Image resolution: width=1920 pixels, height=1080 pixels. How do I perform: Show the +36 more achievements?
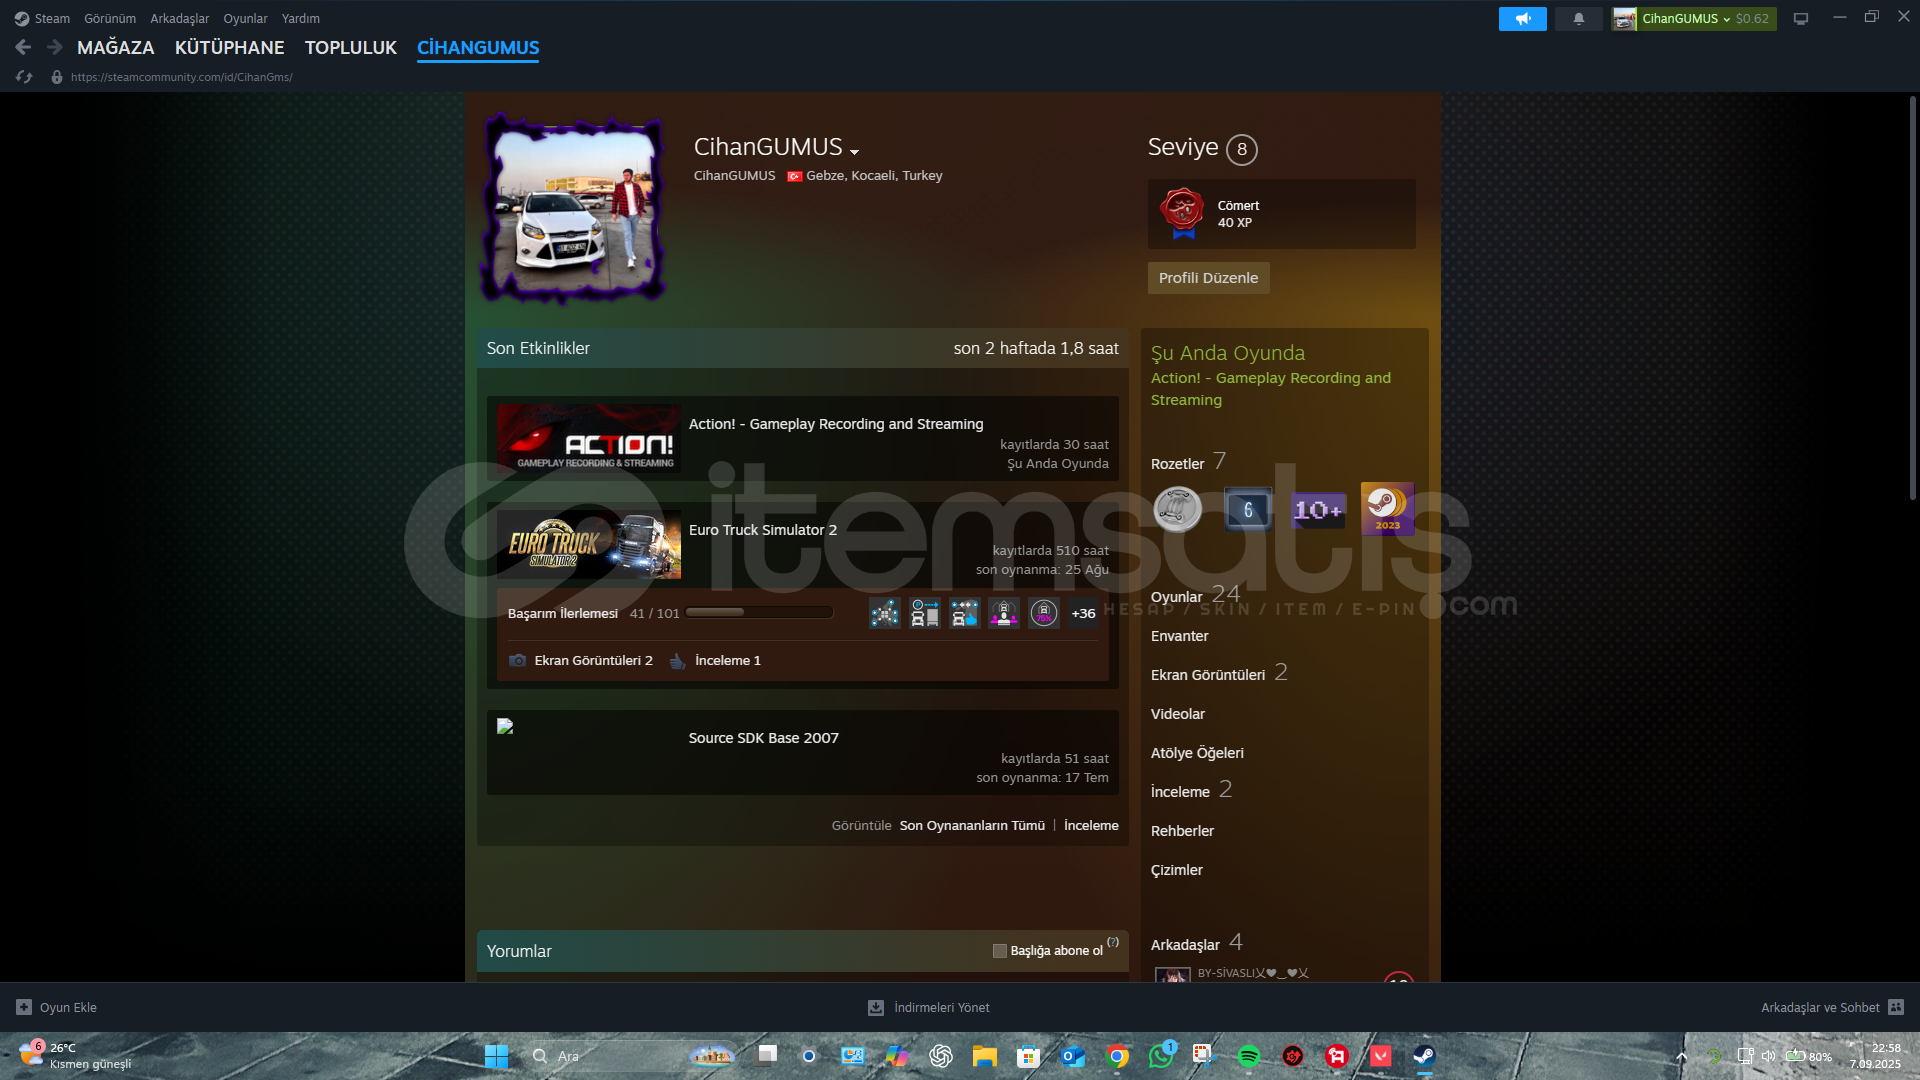tap(1083, 613)
